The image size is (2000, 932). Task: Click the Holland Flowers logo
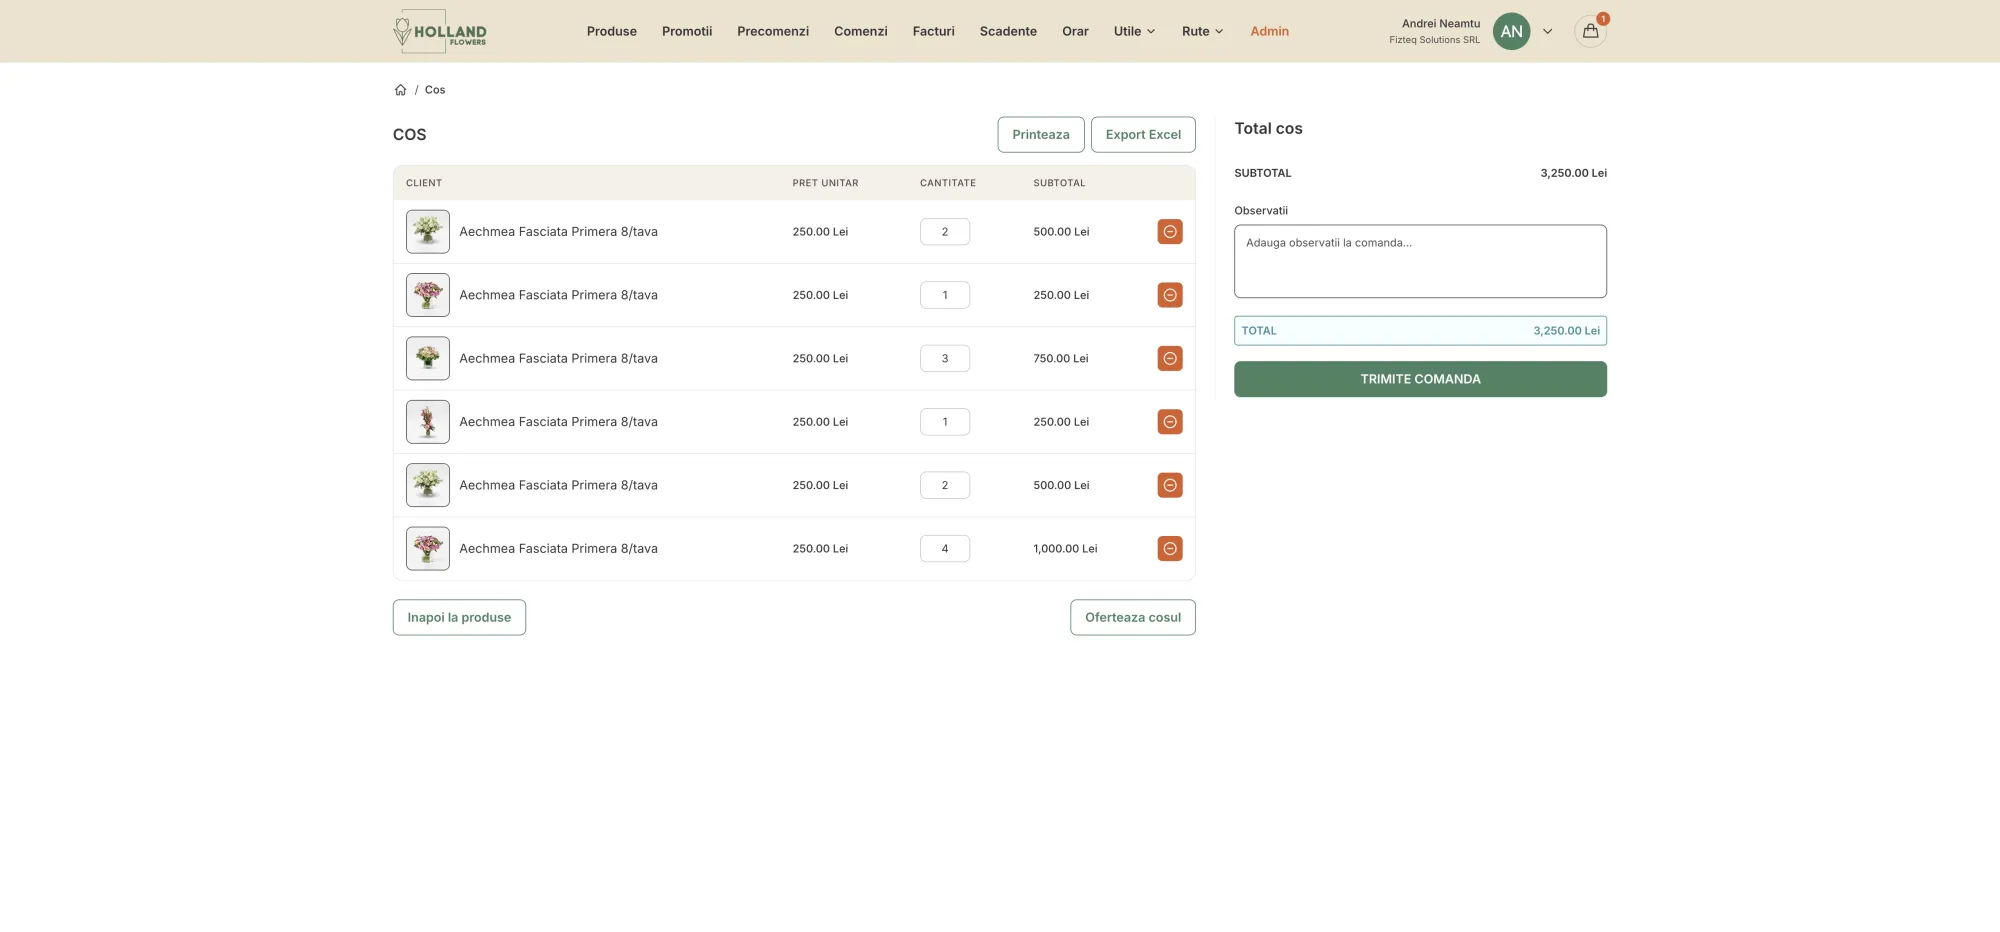440,31
